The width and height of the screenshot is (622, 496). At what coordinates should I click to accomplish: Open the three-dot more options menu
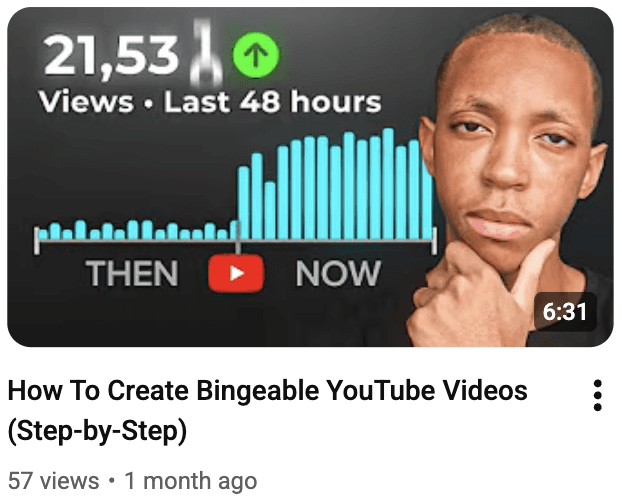(x=598, y=395)
